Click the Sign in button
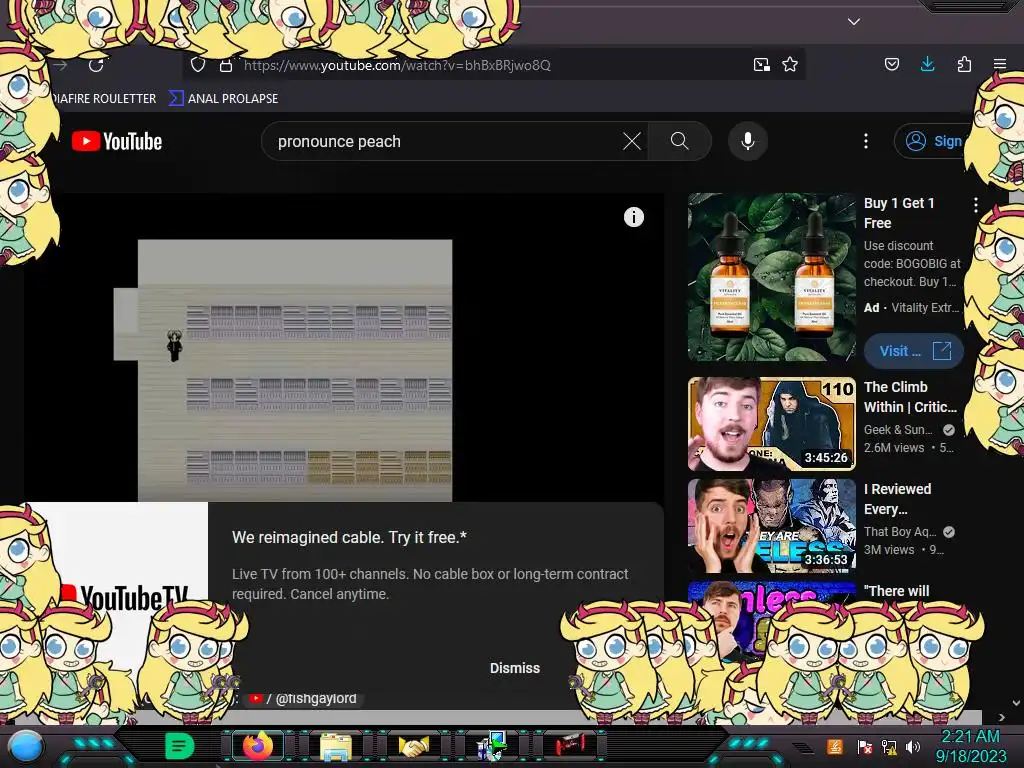The image size is (1024, 768). pyautogui.click(x=934, y=141)
